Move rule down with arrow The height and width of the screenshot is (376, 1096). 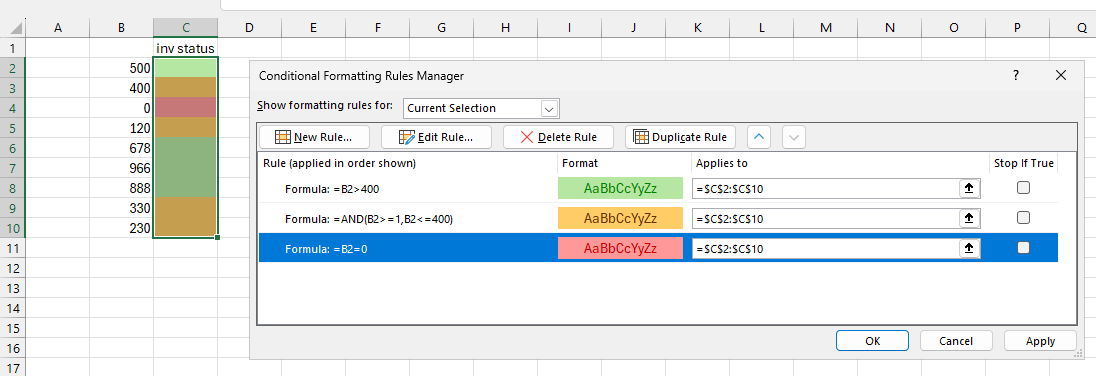pos(793,137)
